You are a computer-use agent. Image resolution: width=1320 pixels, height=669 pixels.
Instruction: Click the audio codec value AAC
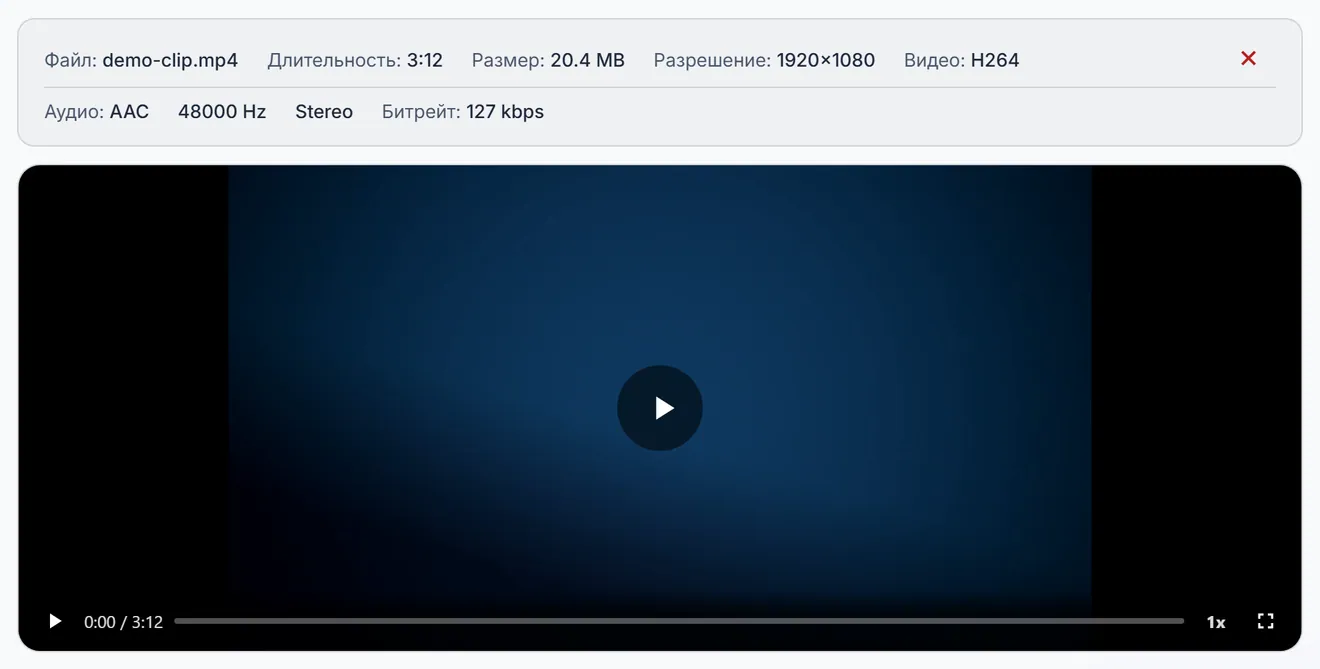(129, 112)
